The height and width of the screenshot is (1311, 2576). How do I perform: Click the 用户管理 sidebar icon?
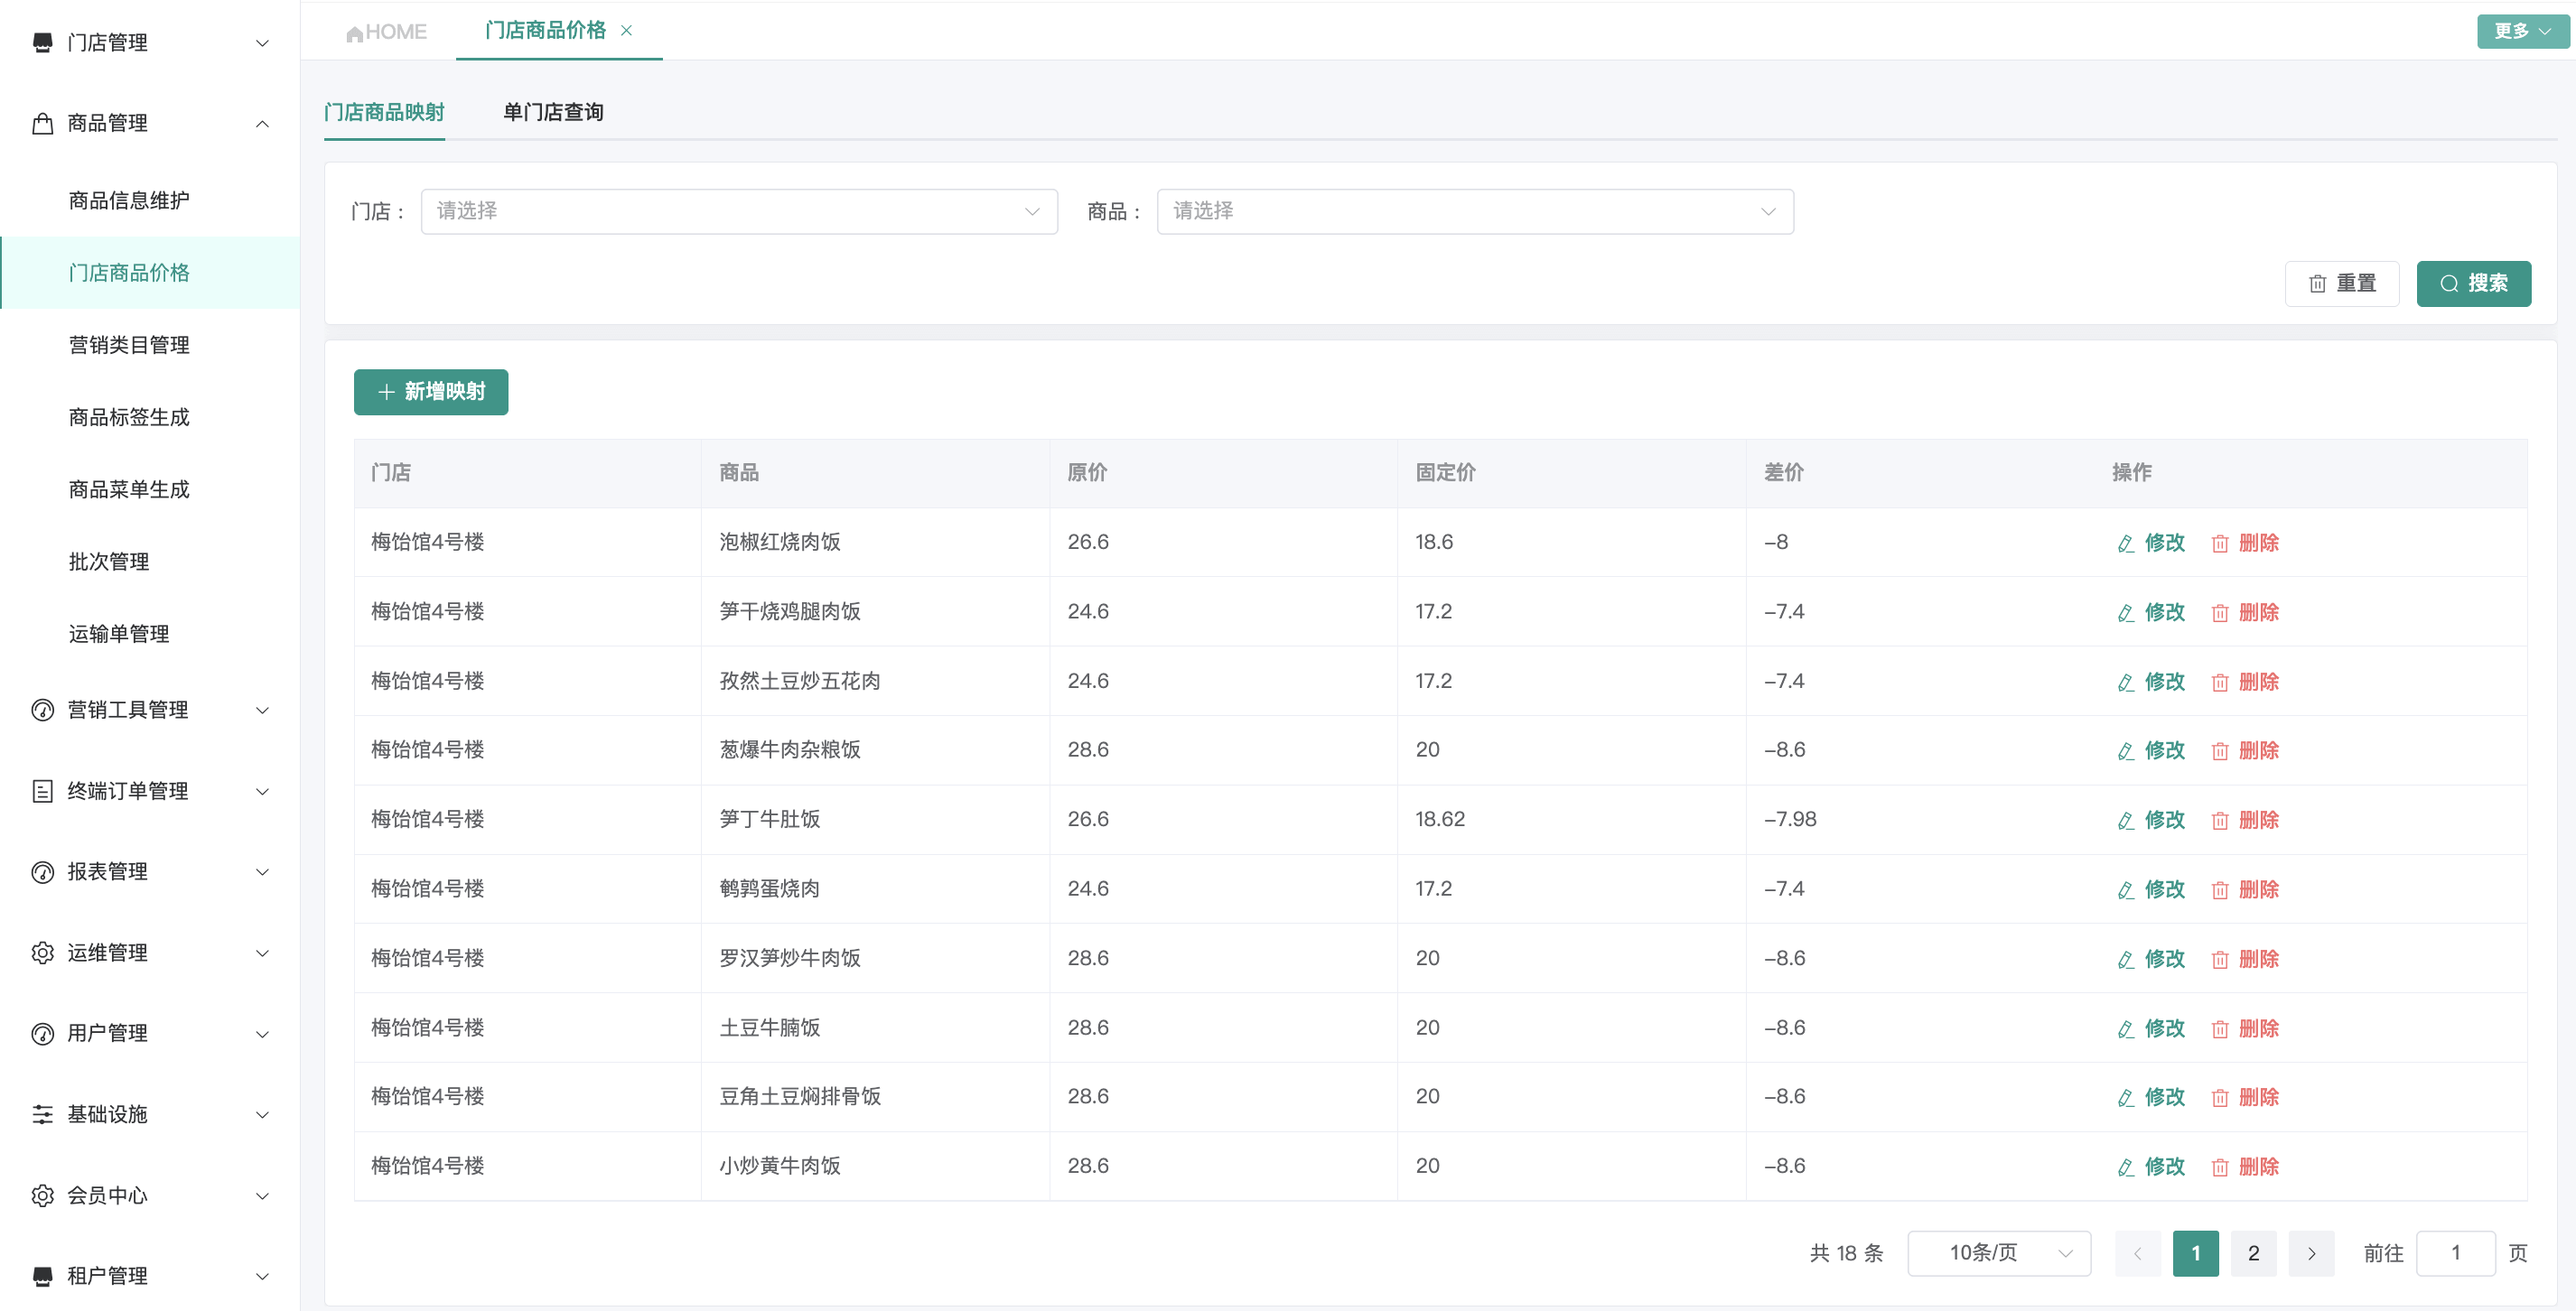42,1034
